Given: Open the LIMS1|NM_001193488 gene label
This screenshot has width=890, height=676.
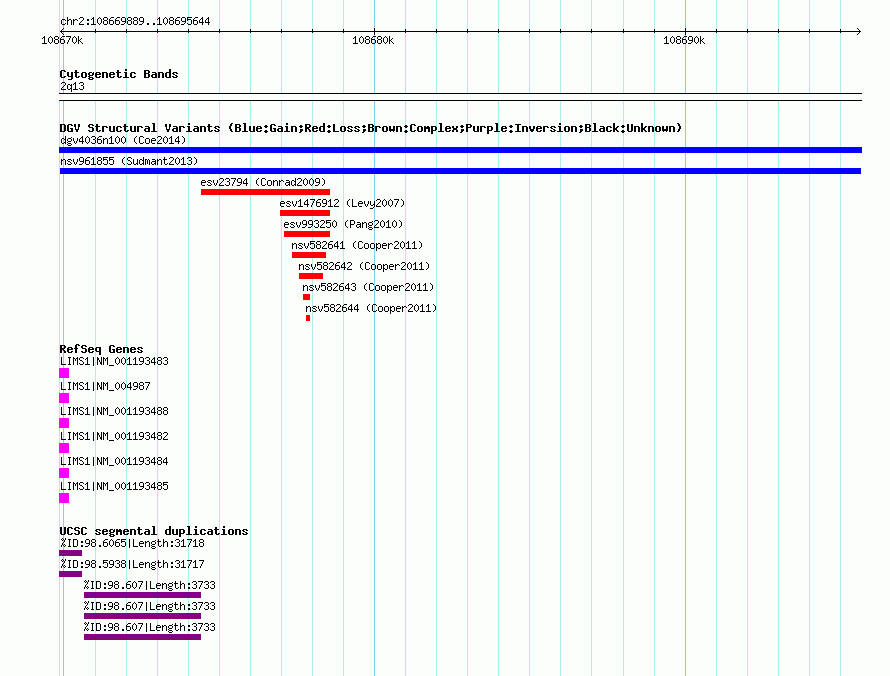Looking at the screenshot, I should tap(114, 412).
